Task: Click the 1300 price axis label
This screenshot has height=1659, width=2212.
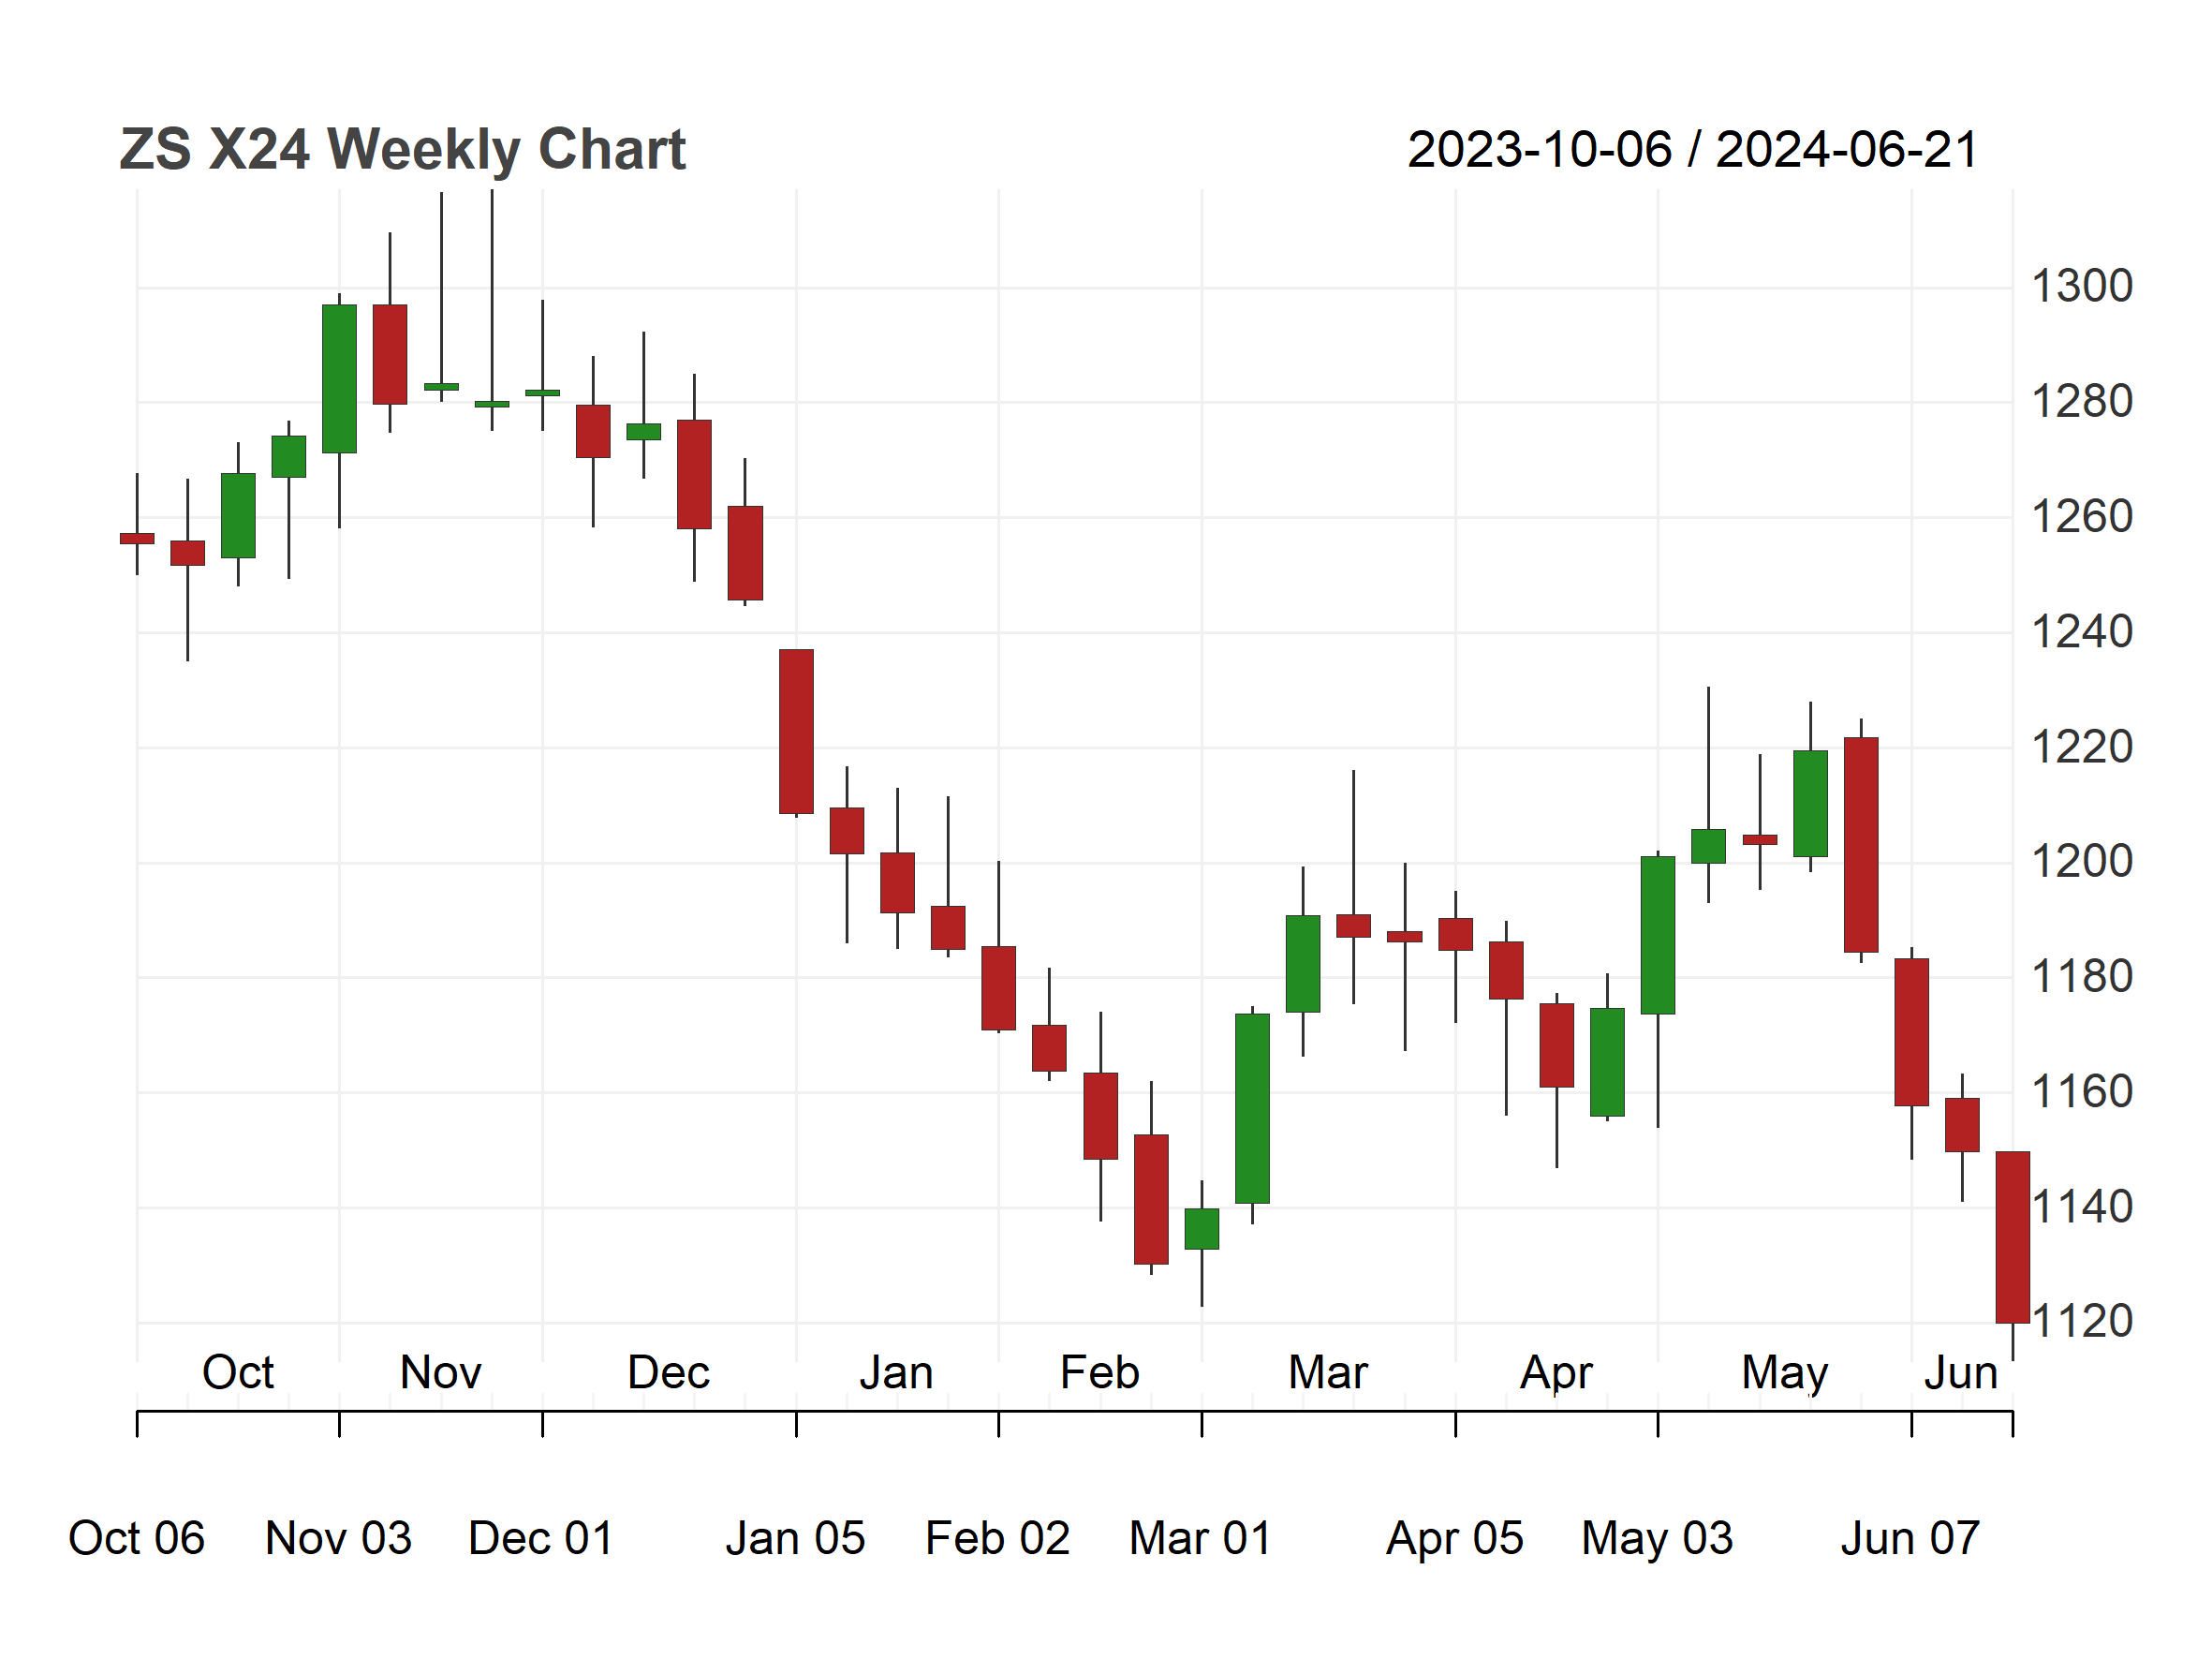Action: pos(2082,286)
